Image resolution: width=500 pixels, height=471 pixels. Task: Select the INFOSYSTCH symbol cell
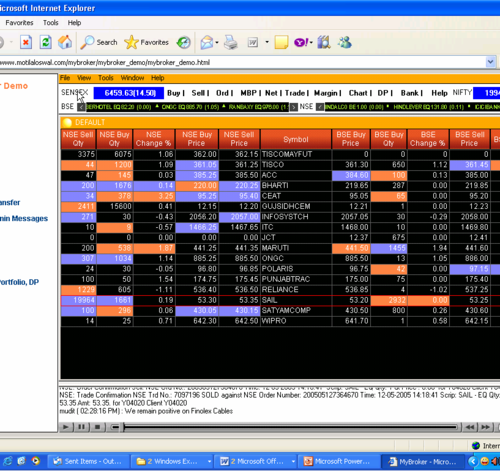(x=296, y=217)
